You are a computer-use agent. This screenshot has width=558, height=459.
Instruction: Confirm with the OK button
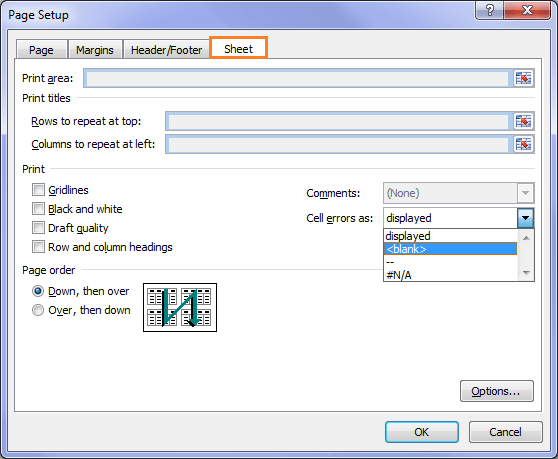(422, 432)
